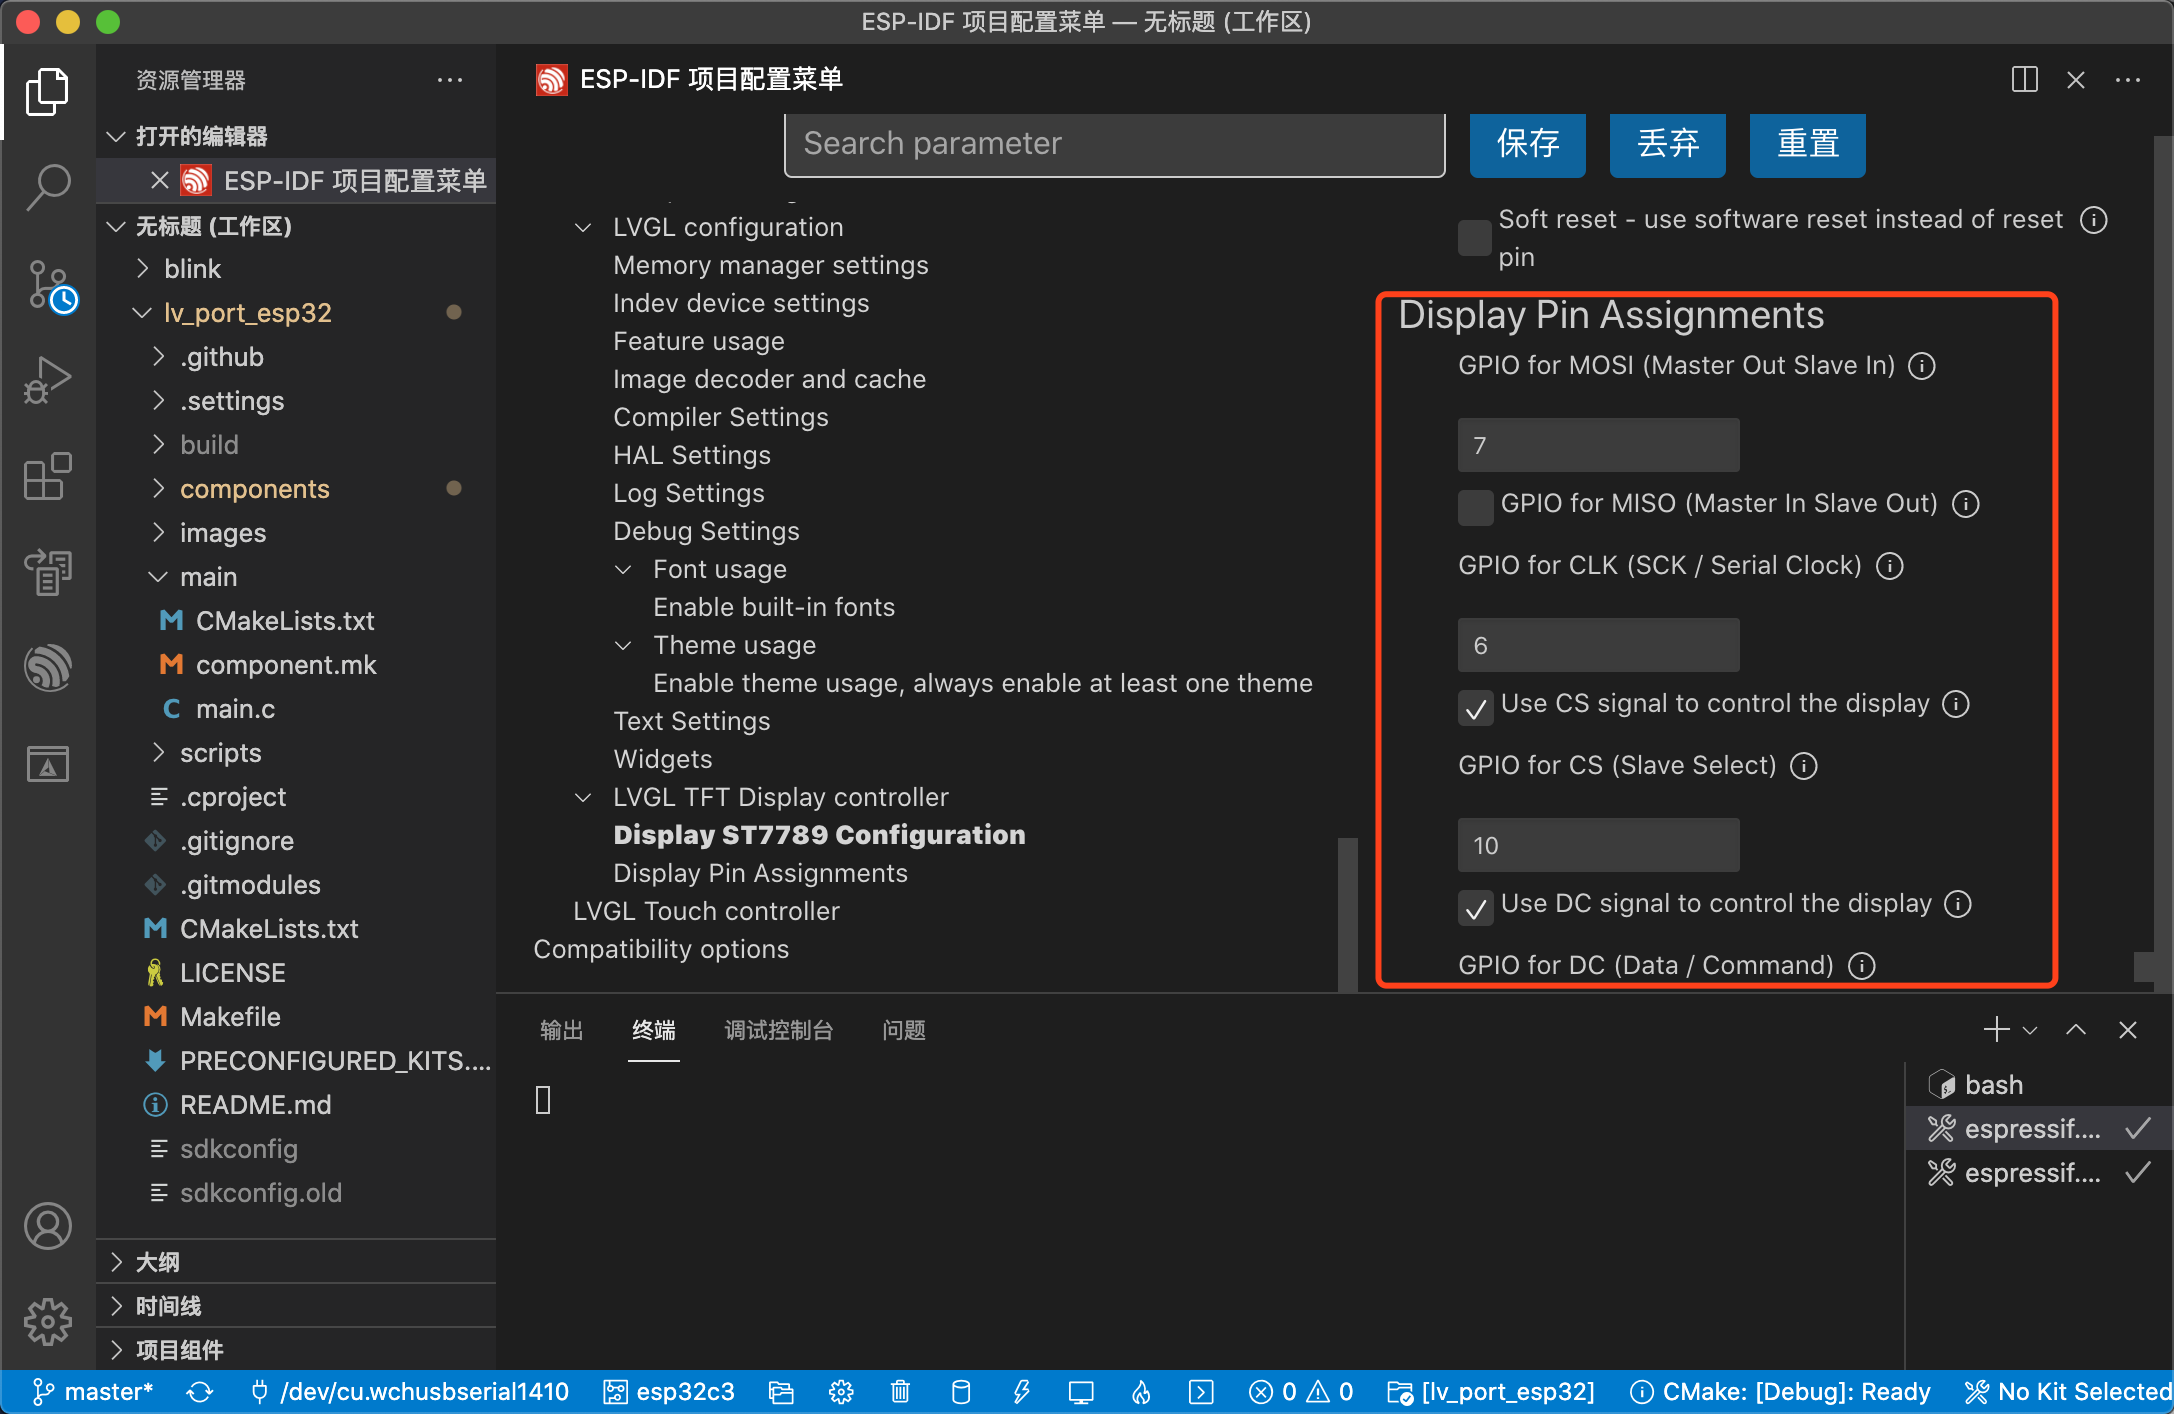Click the split editor icon
This screenshot has height=1414, width=2174.
[x=2024, y=80]
